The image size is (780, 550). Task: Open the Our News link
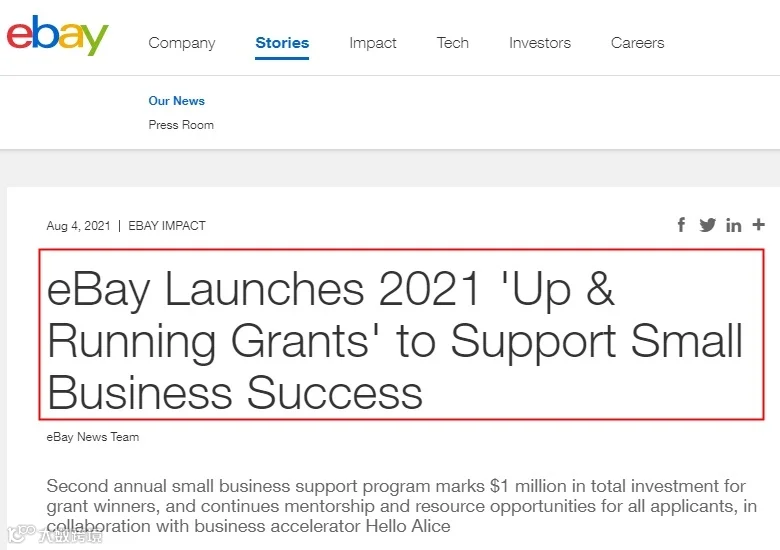click(177, 101)
